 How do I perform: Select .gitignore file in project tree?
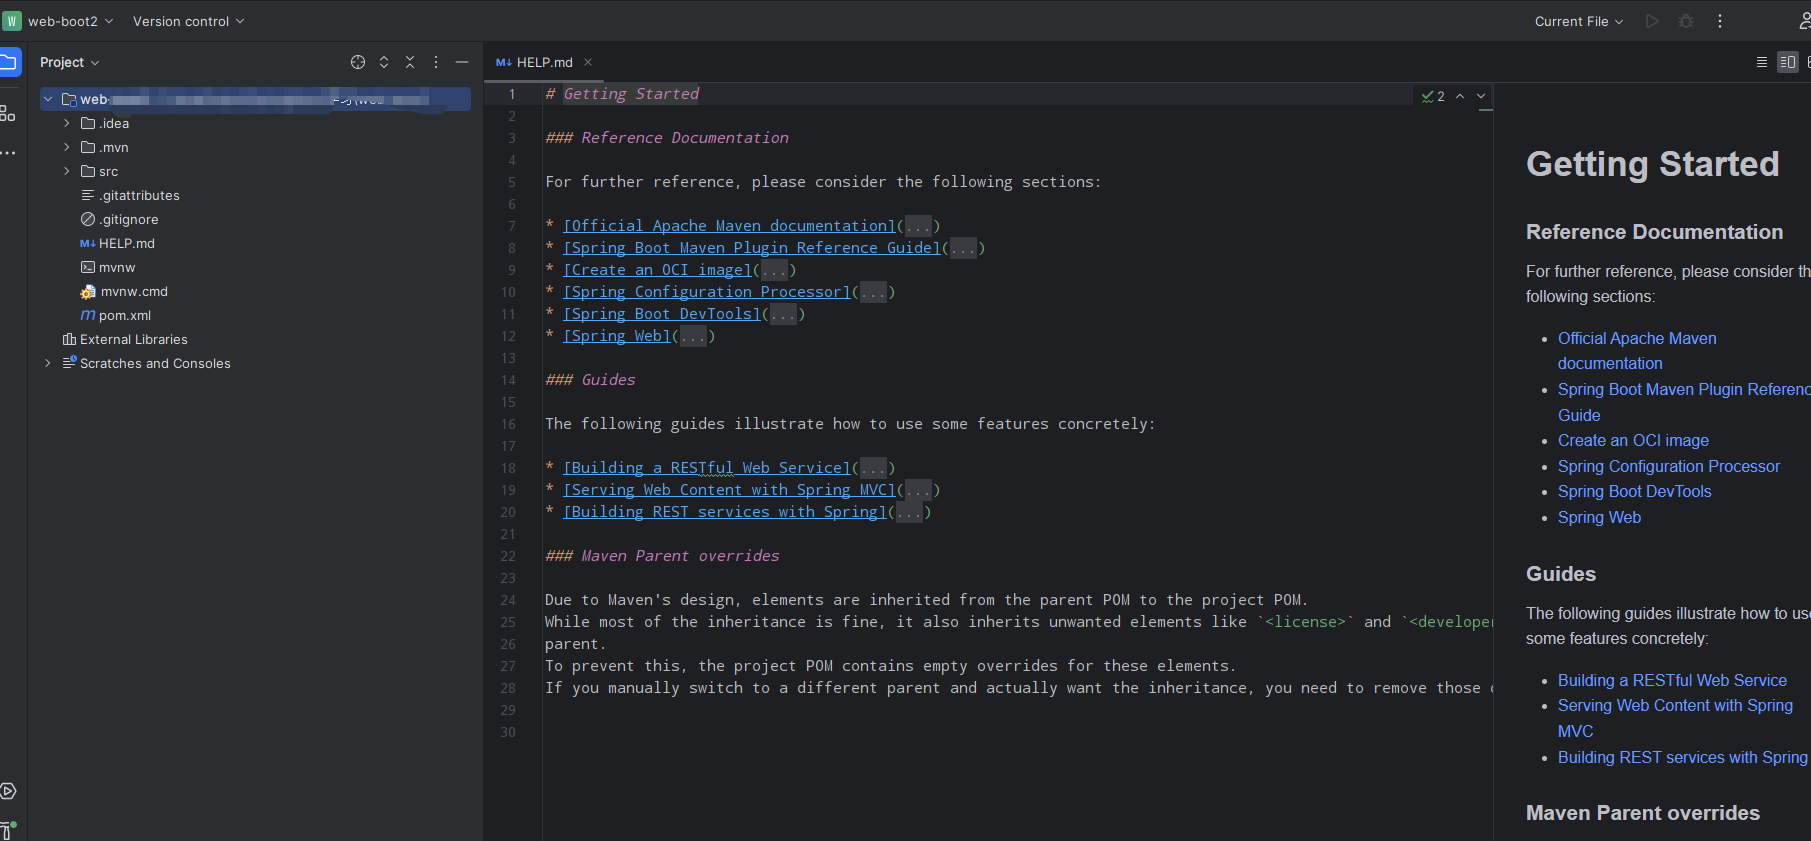pos(119,219)
